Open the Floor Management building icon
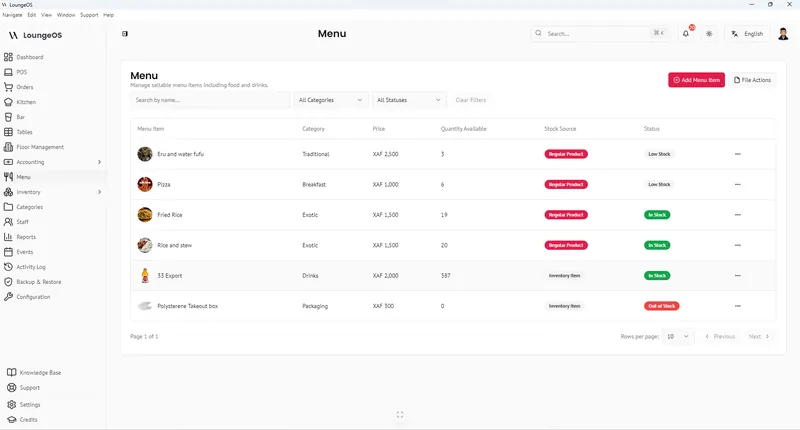The image size is (800, 430). [x=8, y=147]
